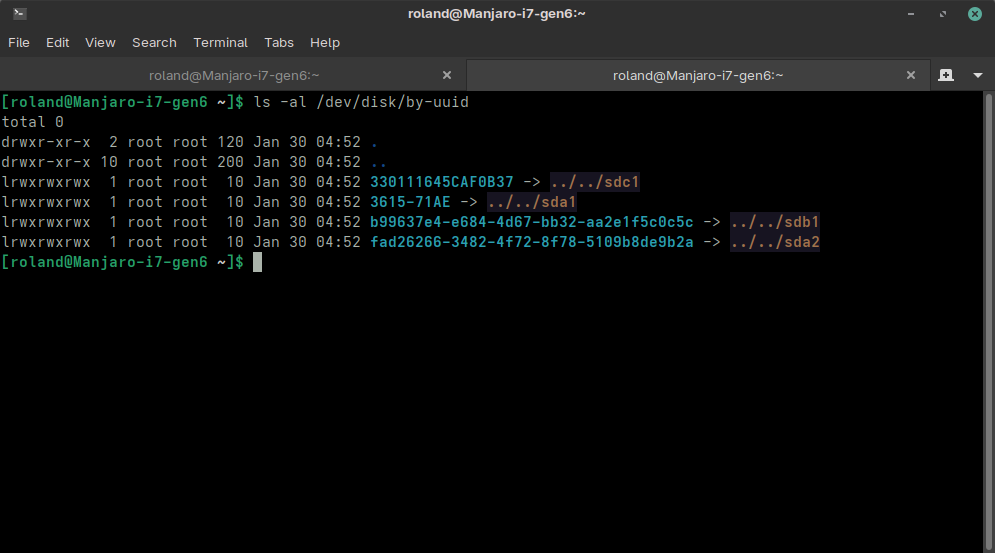The height and width of the screenshot is (553, 995).
Task: Close the terminal window
Action: pos(974,14)
